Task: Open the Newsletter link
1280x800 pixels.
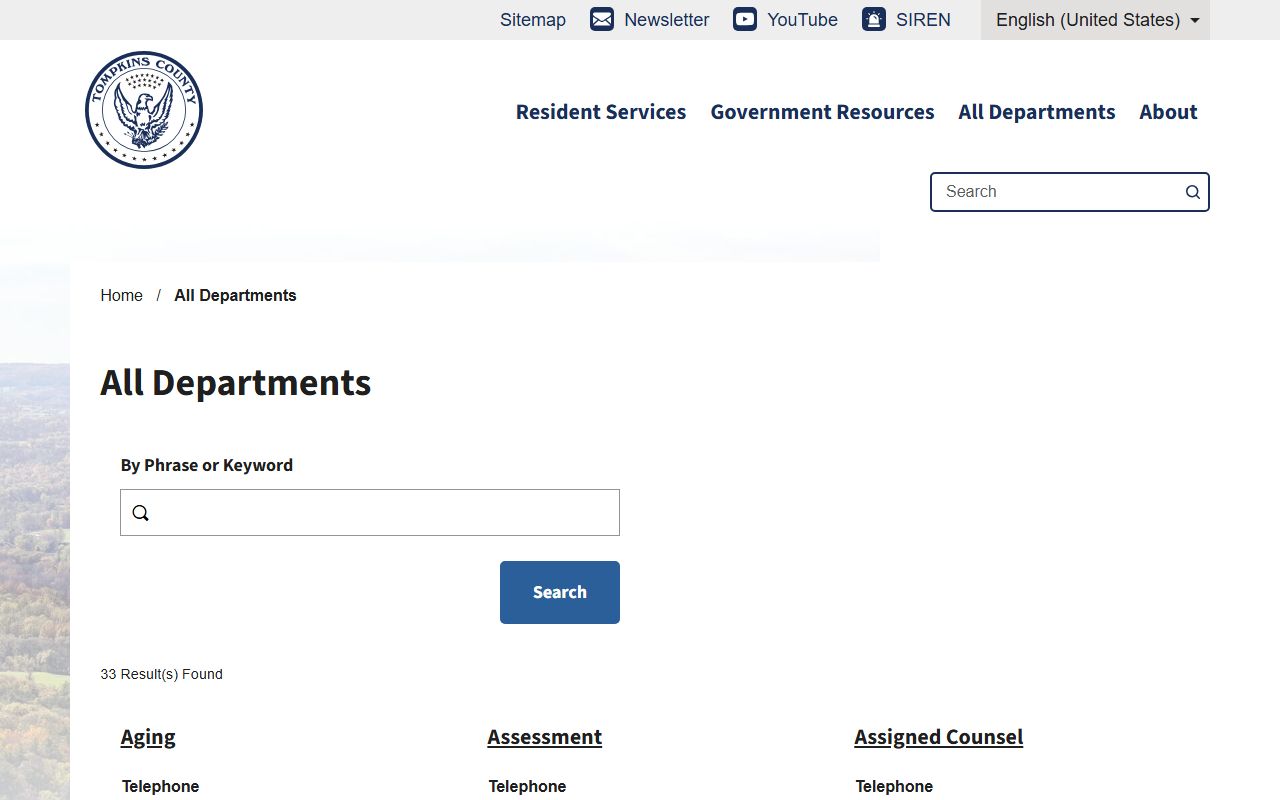Action: [x=667, y=20]
